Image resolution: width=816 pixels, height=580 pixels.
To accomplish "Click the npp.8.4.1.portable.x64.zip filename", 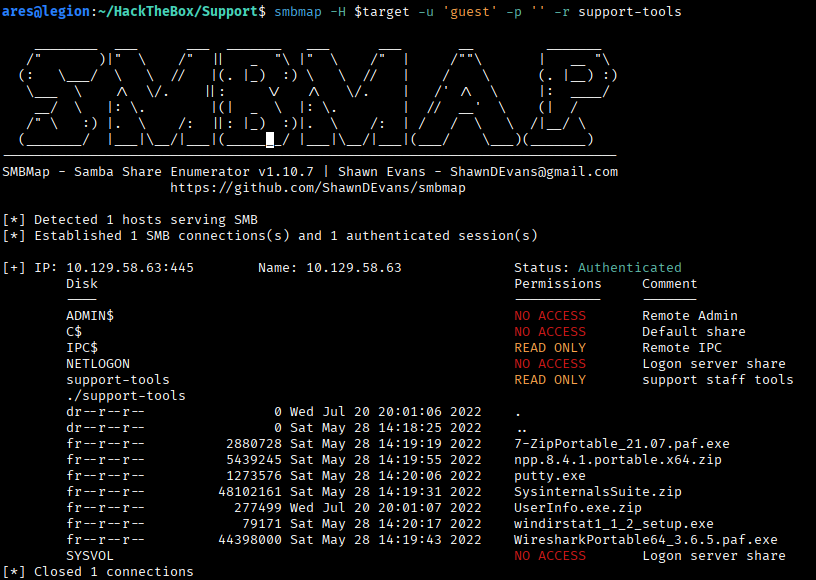I will click(x=618, y=460).
